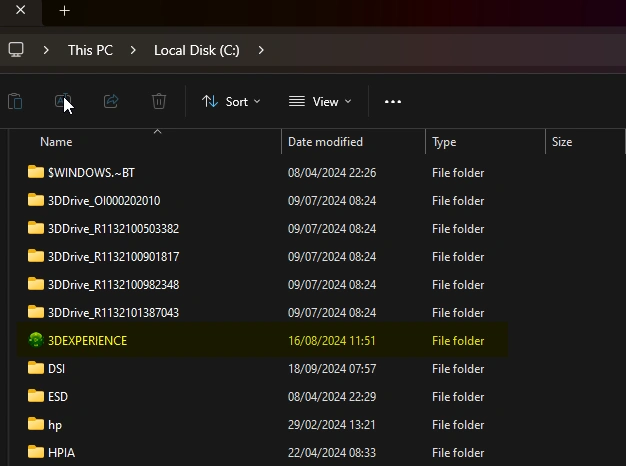This screenshot has width=626, height=466.
Task: Open the View dropdown menu
Action: 320,101
